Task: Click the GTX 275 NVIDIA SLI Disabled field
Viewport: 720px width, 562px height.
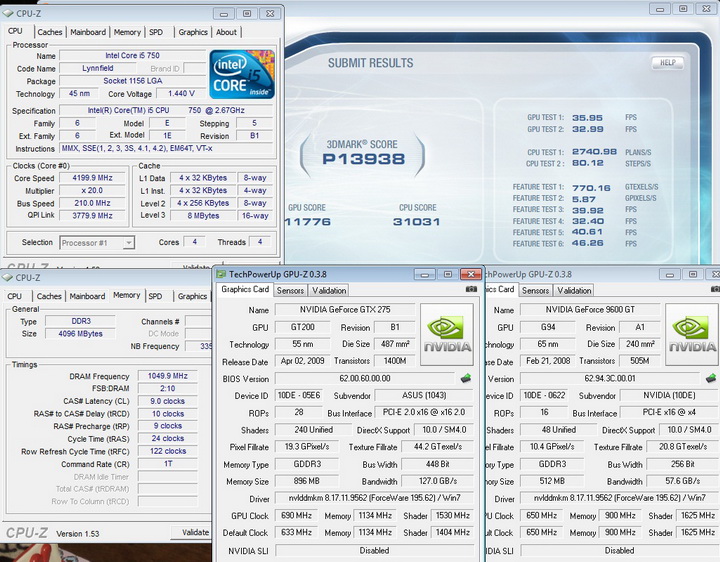Action: pyautogui.click(x=374, y=550)
